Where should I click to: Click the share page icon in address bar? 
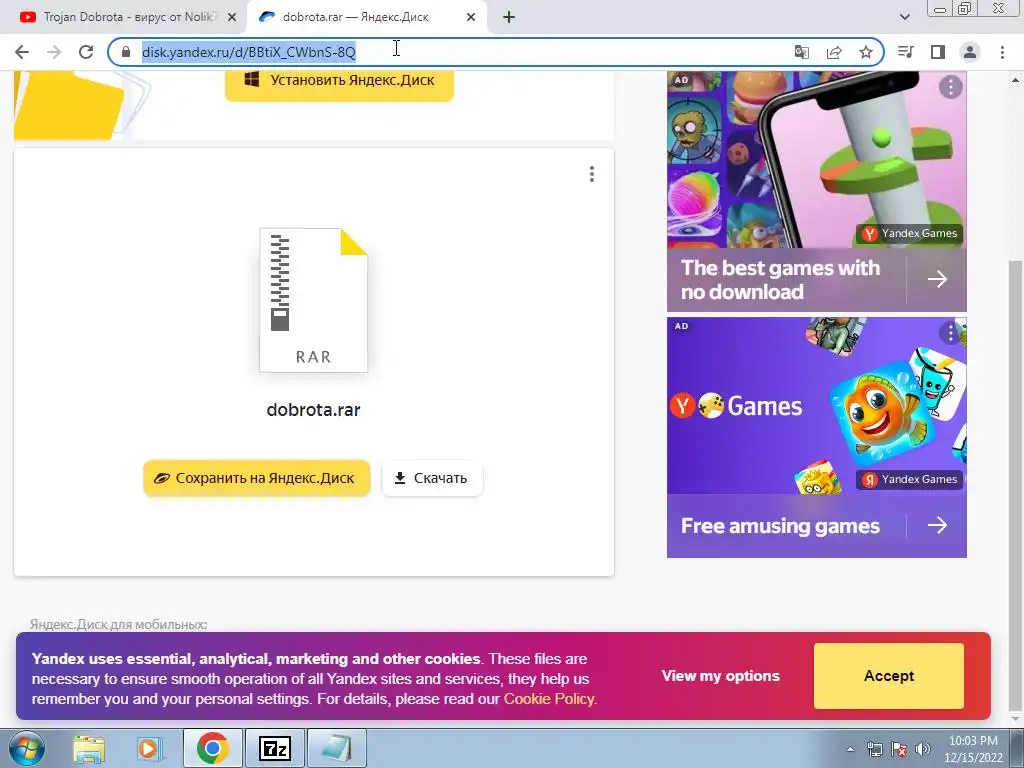point(834,52)
